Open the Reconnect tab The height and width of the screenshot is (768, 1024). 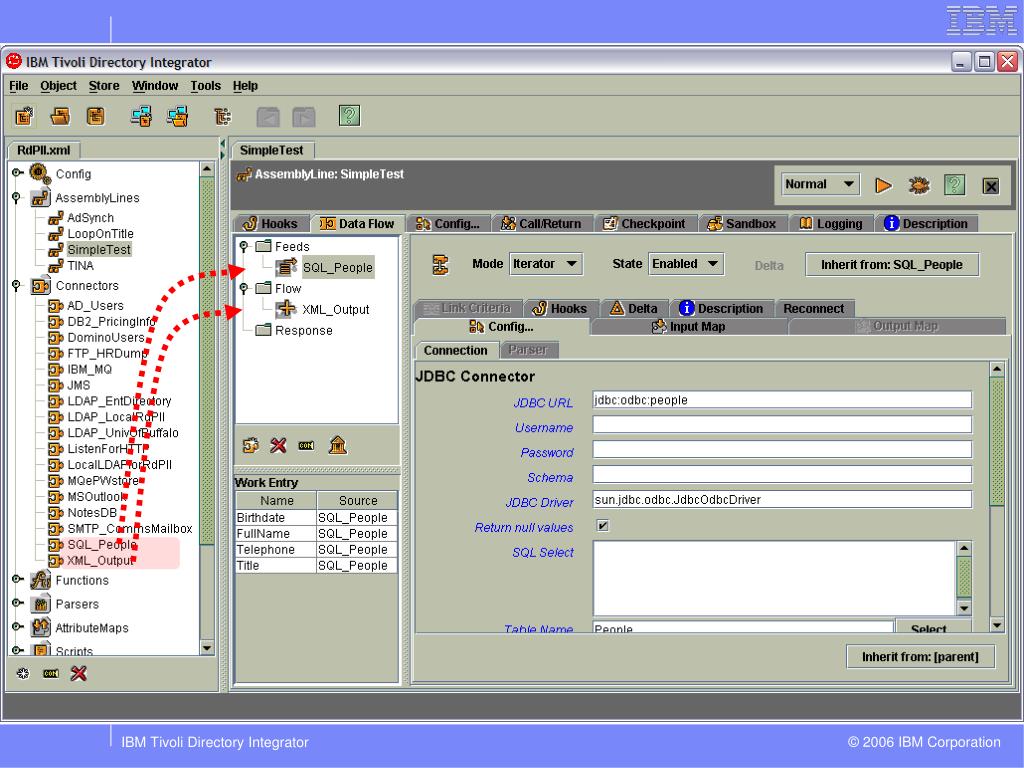tap(814, 308)
